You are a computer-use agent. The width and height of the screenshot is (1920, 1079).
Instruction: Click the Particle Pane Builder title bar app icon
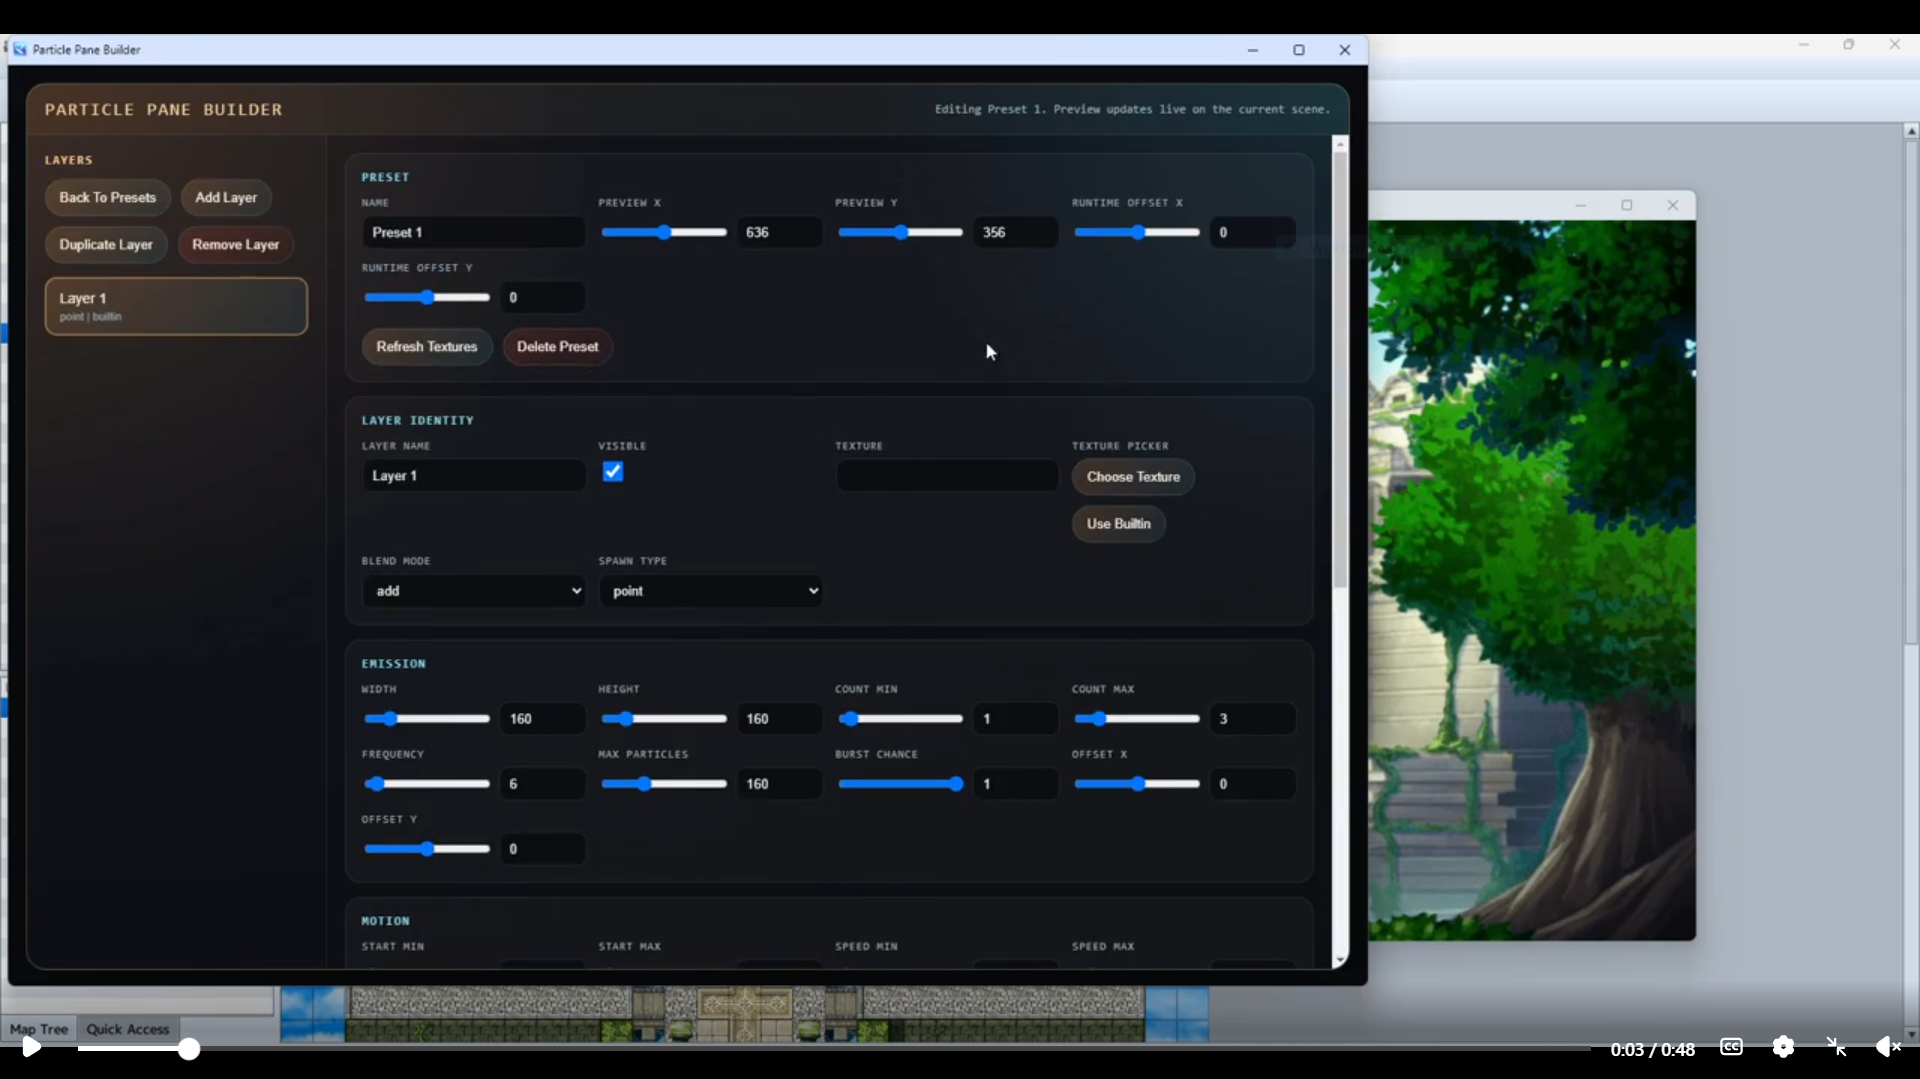20,49
